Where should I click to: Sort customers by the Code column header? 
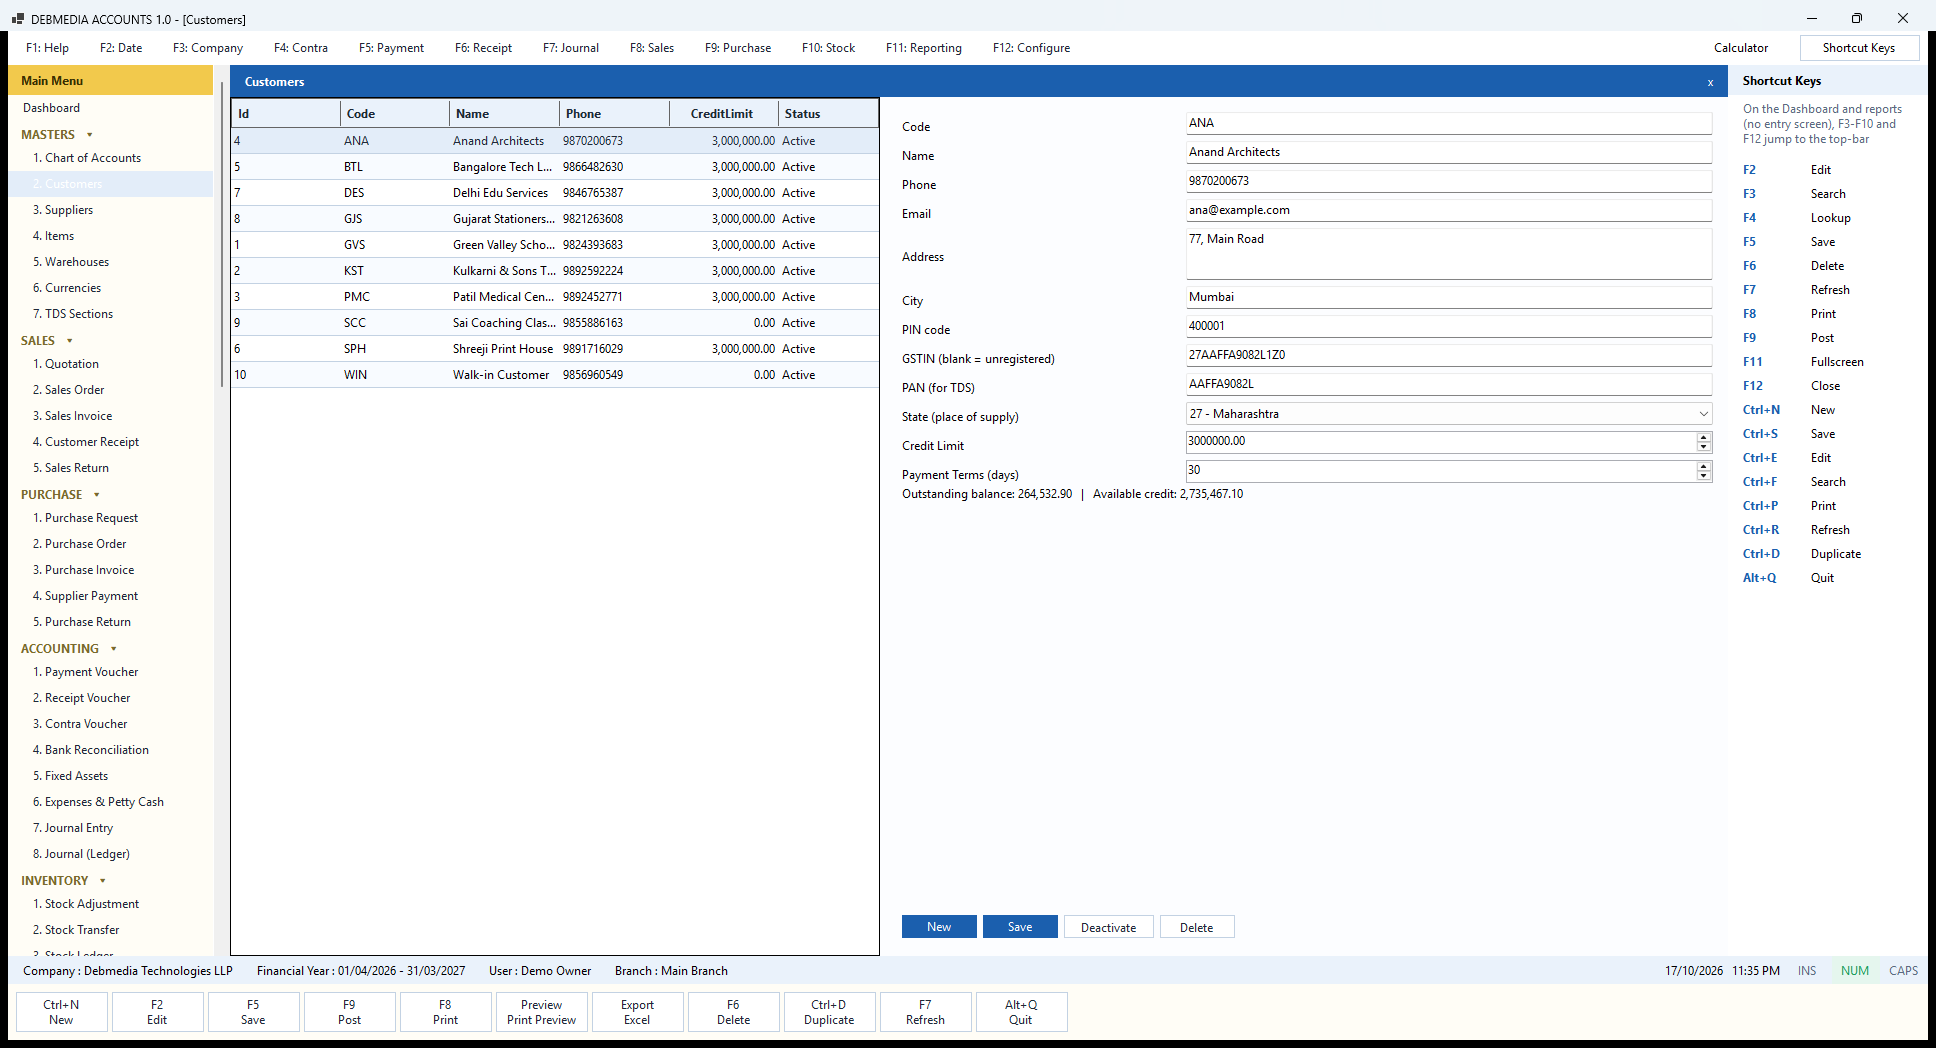[395, 114]
